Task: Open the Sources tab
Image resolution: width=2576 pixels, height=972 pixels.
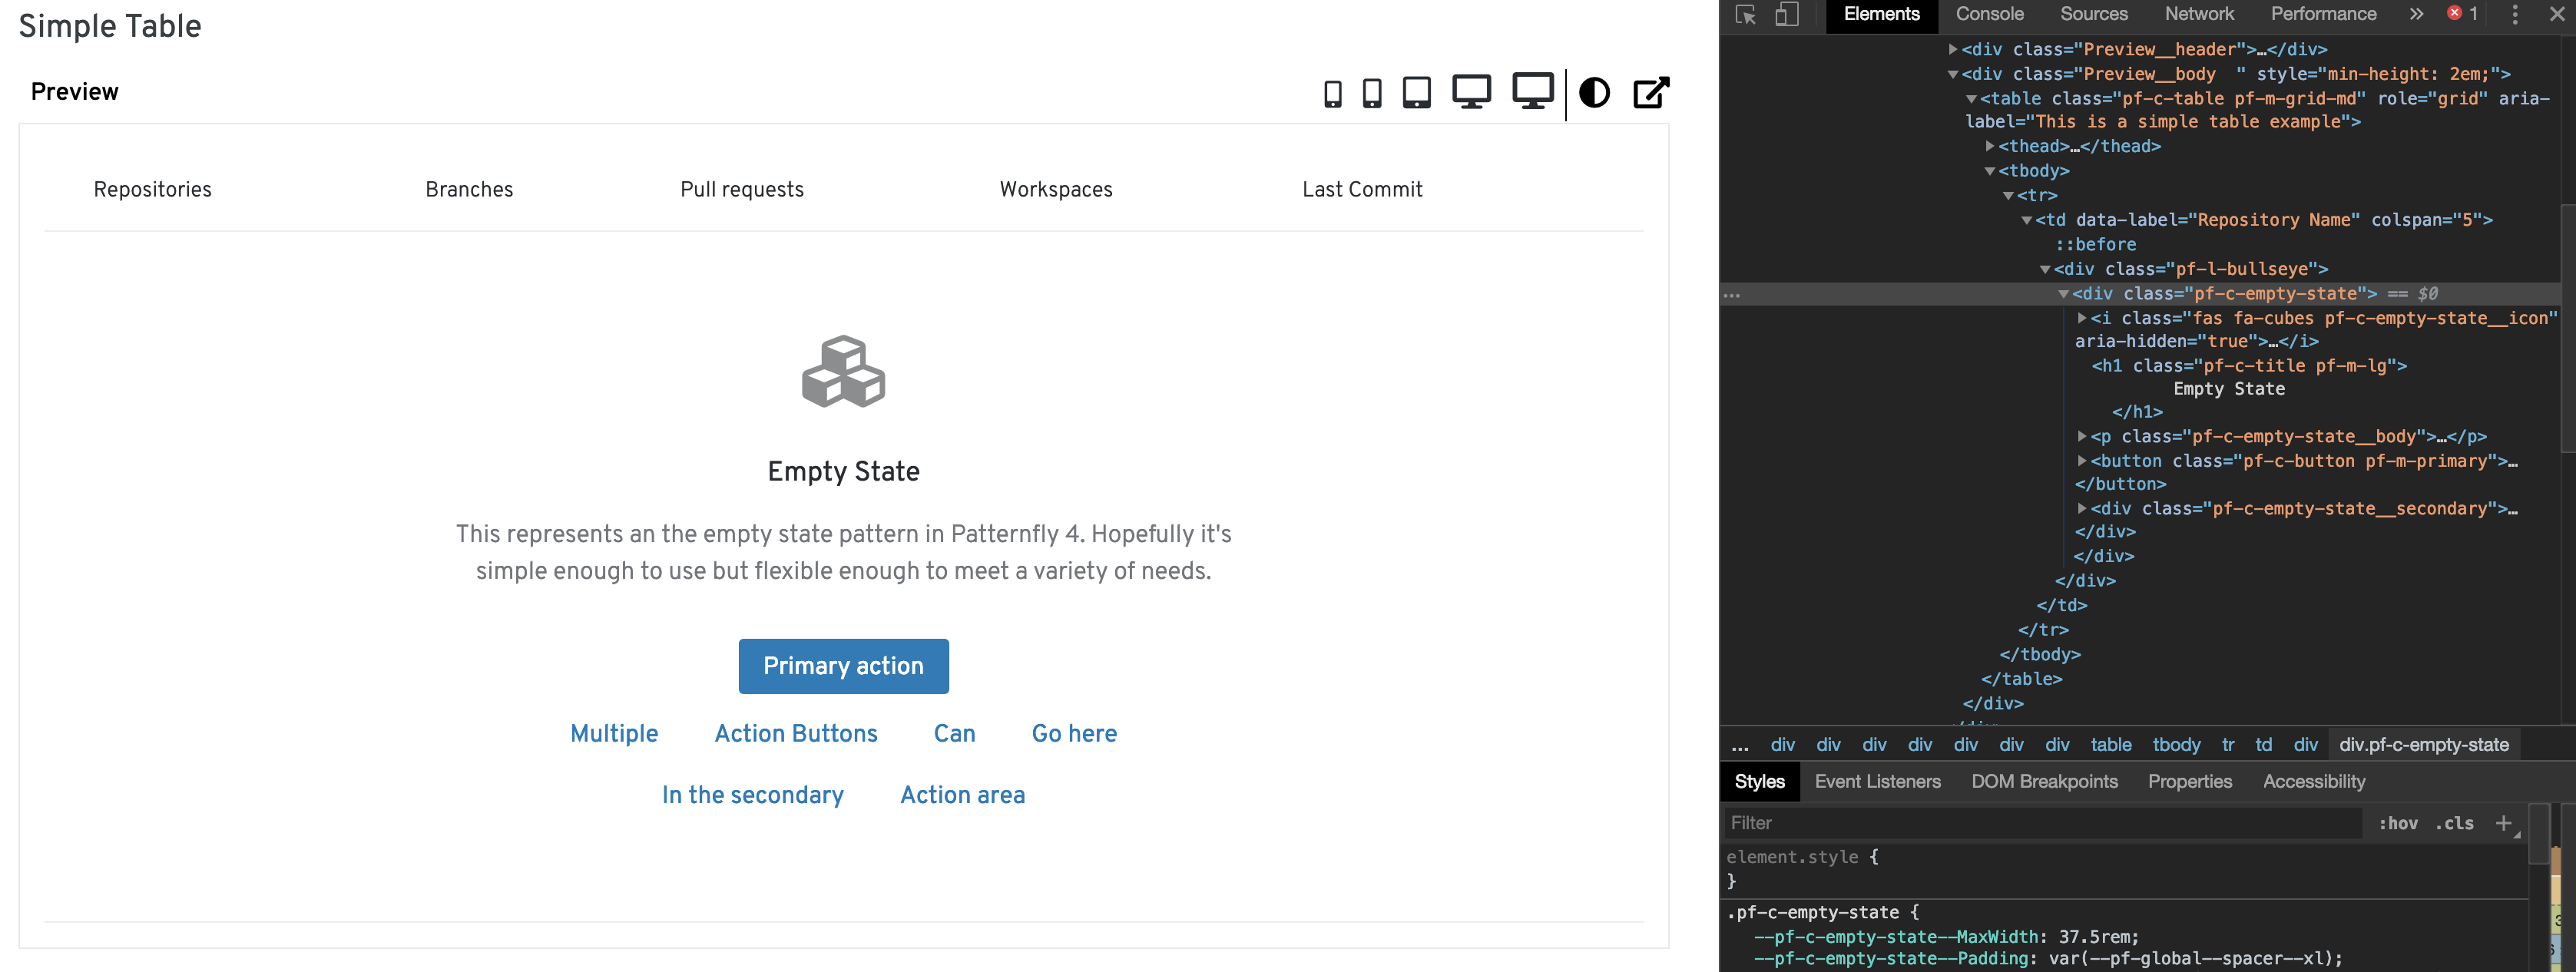Action: coord(2093,14)
